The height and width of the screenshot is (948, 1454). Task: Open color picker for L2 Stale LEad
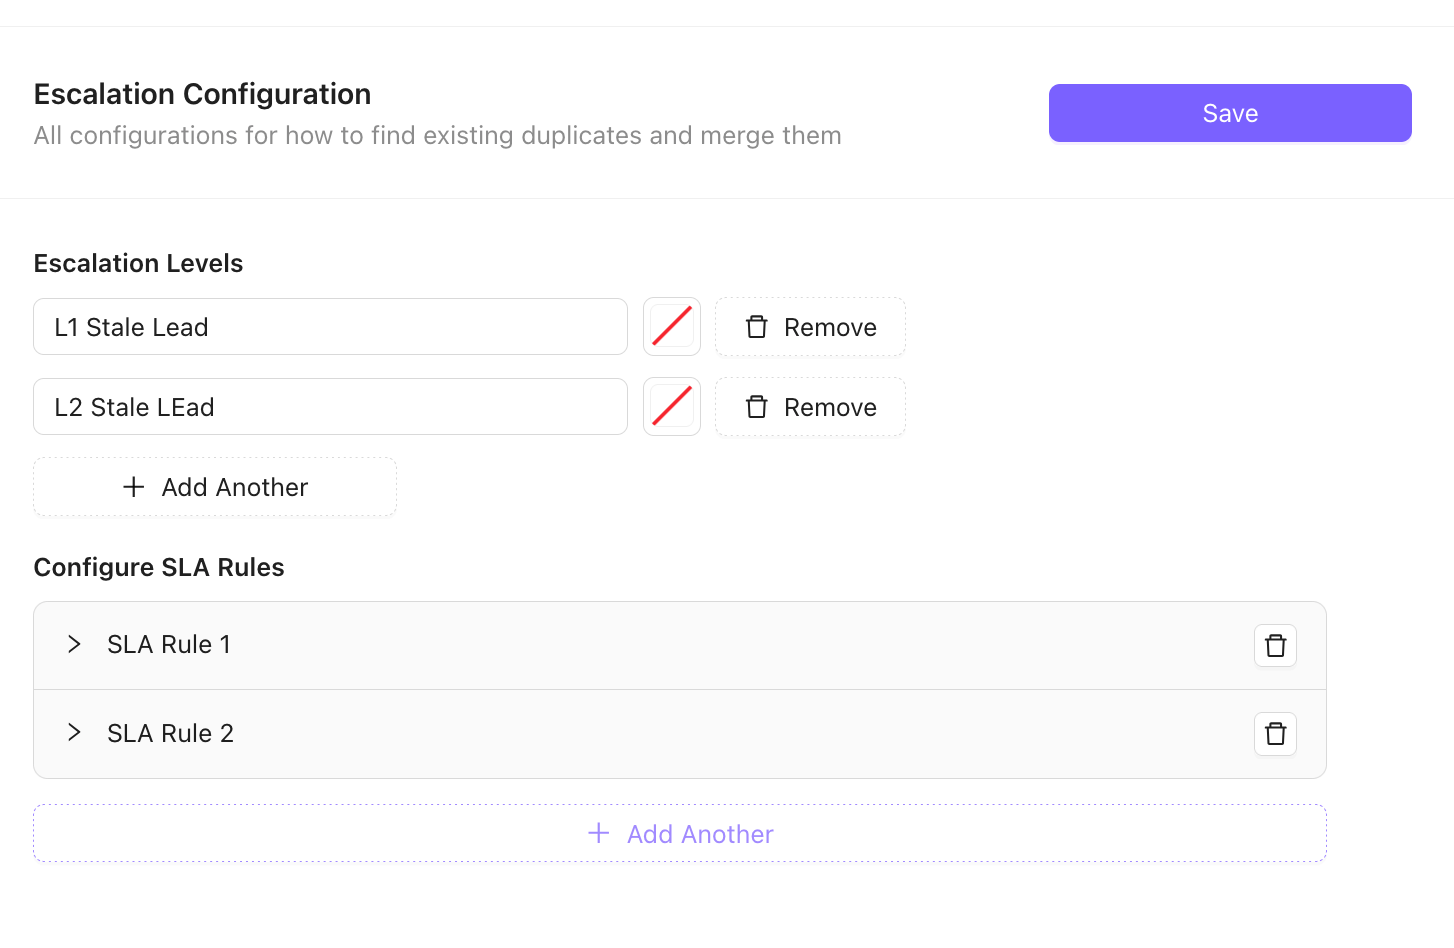[x=672, y=407]
